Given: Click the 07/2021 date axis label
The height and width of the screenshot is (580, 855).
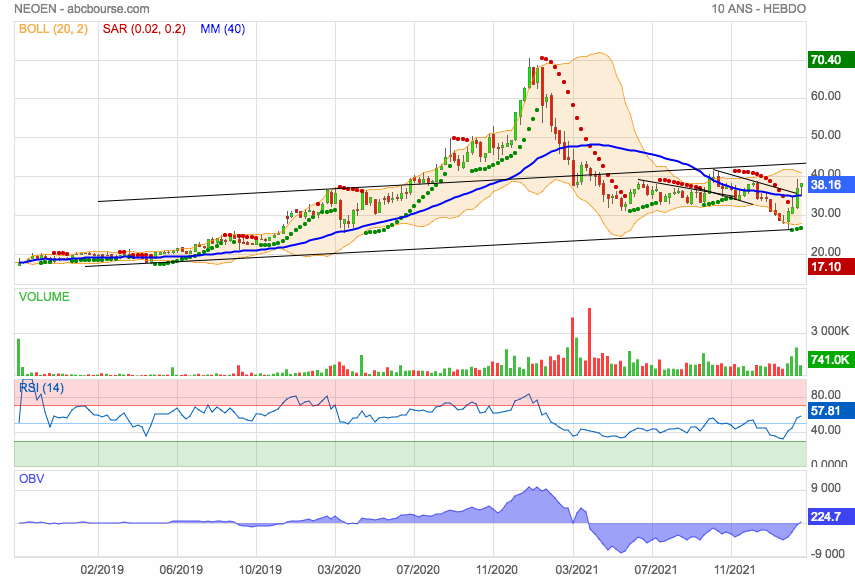Looking at the screenshot, I should [x=655, y=570].
